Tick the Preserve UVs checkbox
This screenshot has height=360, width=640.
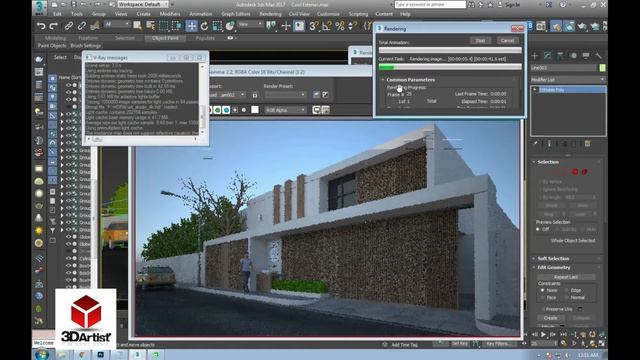tap(542, 309)
